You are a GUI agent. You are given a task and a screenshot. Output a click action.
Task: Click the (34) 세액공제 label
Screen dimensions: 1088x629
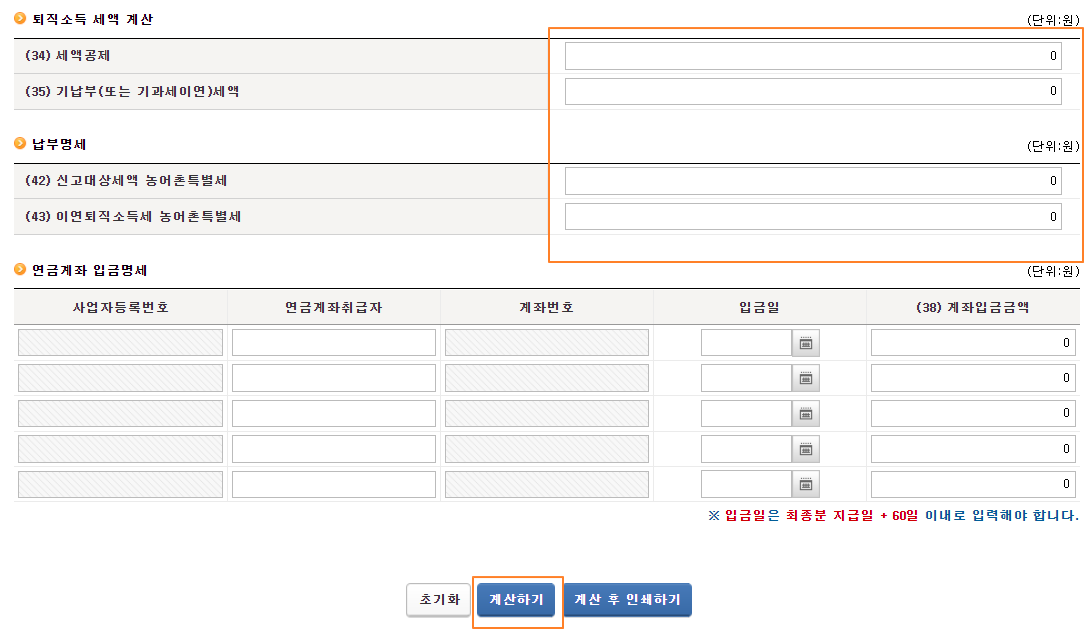point(67,56)
